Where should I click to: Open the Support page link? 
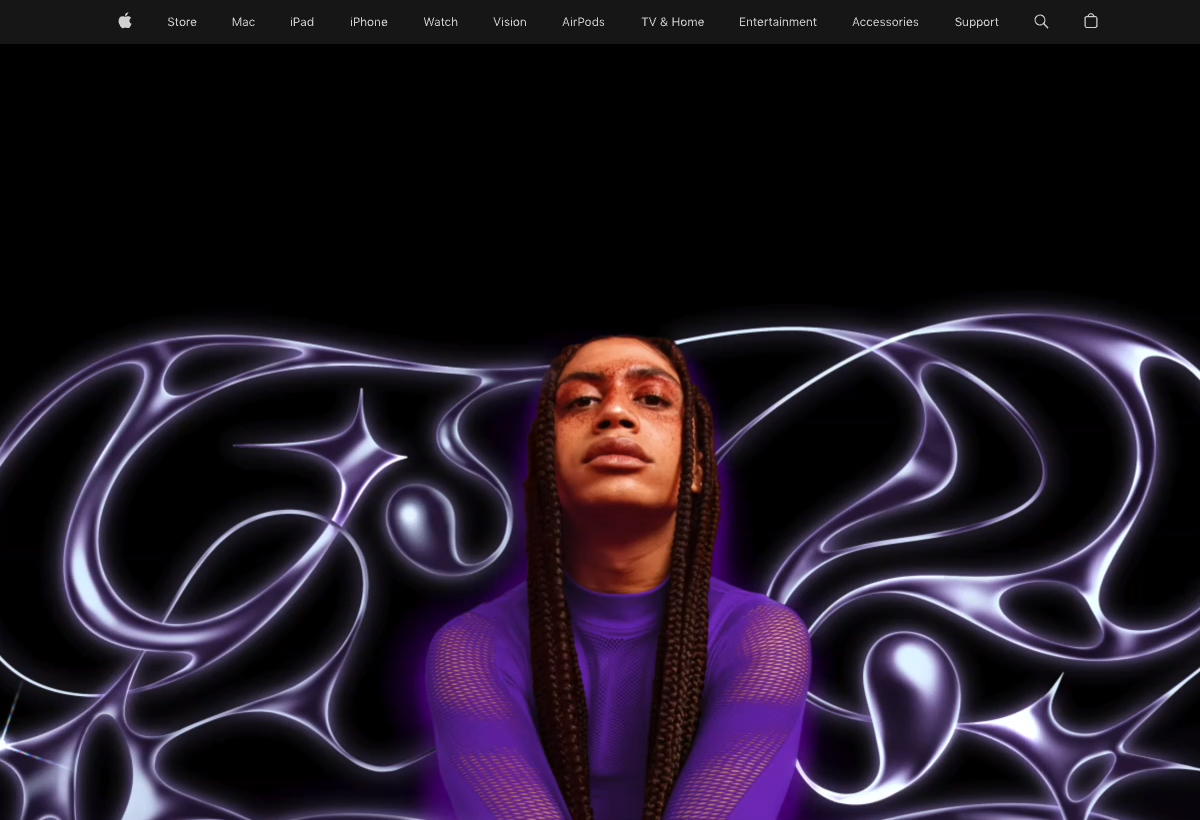[x=976, y=22]
